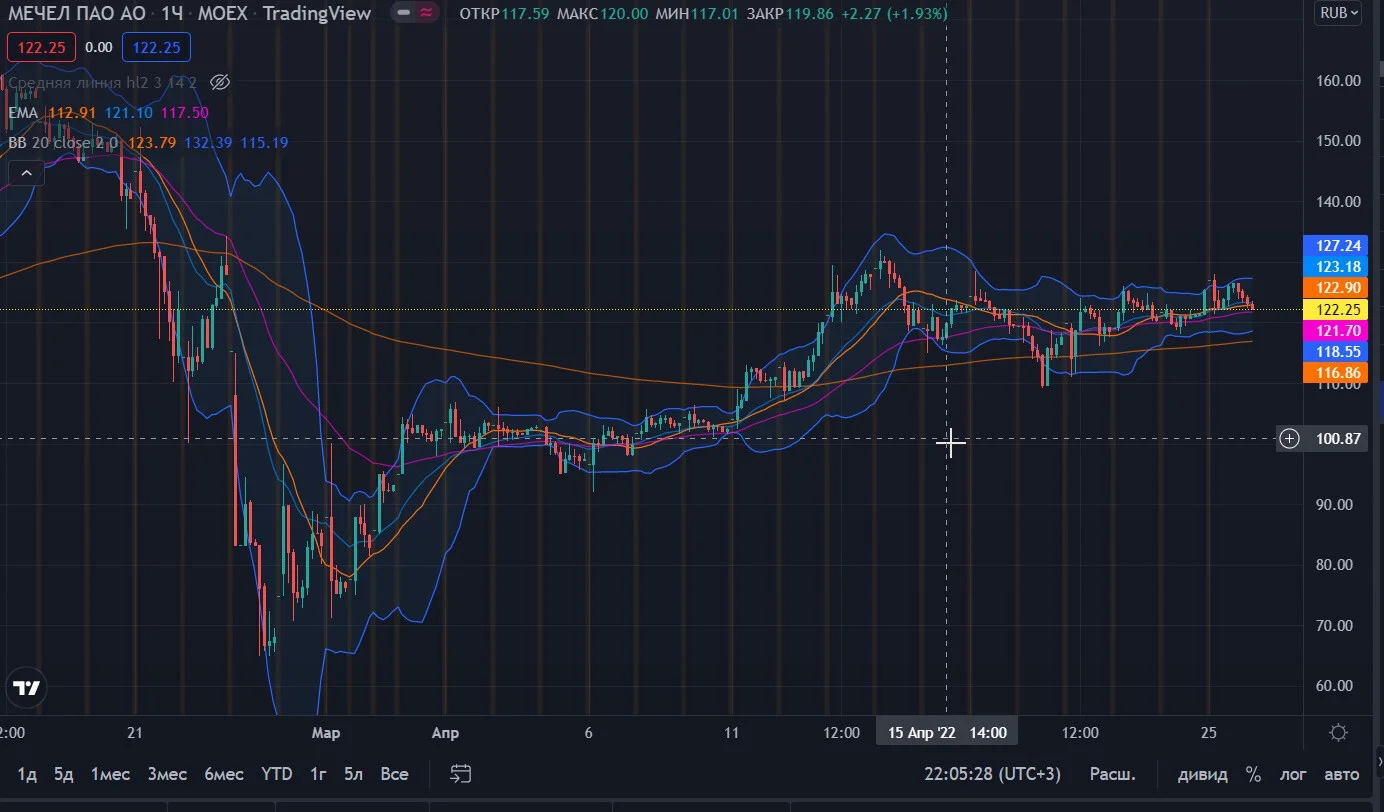Click the blue 127.24 price label
Viewport: 1384px width, 812px height.
(1334, 245)
